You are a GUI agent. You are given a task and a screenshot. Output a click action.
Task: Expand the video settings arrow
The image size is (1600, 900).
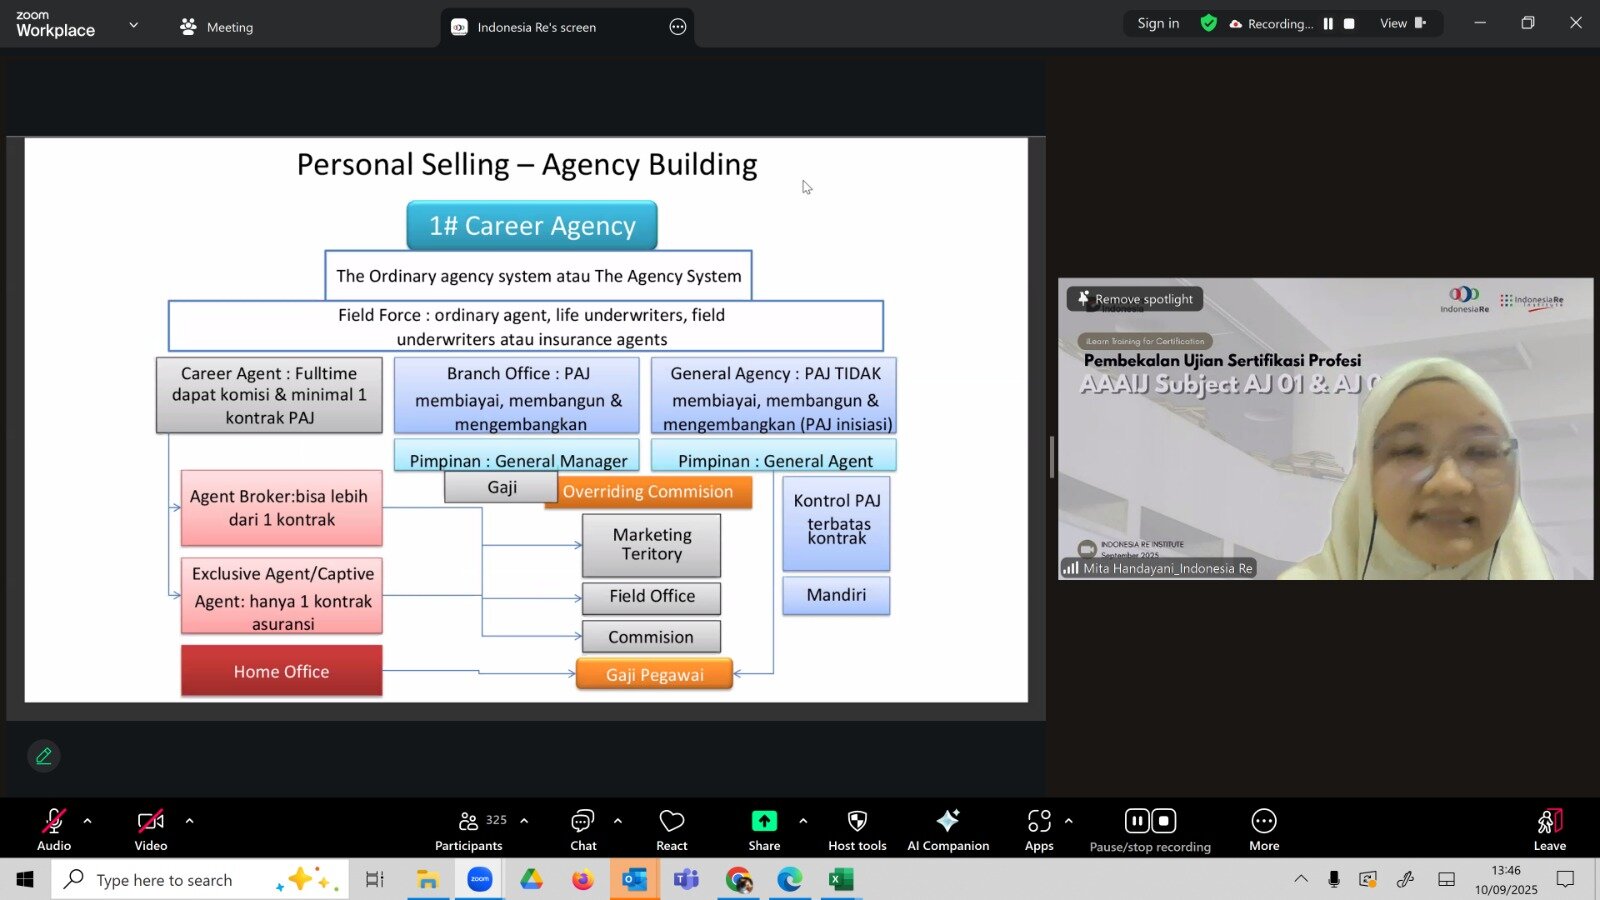190,821
